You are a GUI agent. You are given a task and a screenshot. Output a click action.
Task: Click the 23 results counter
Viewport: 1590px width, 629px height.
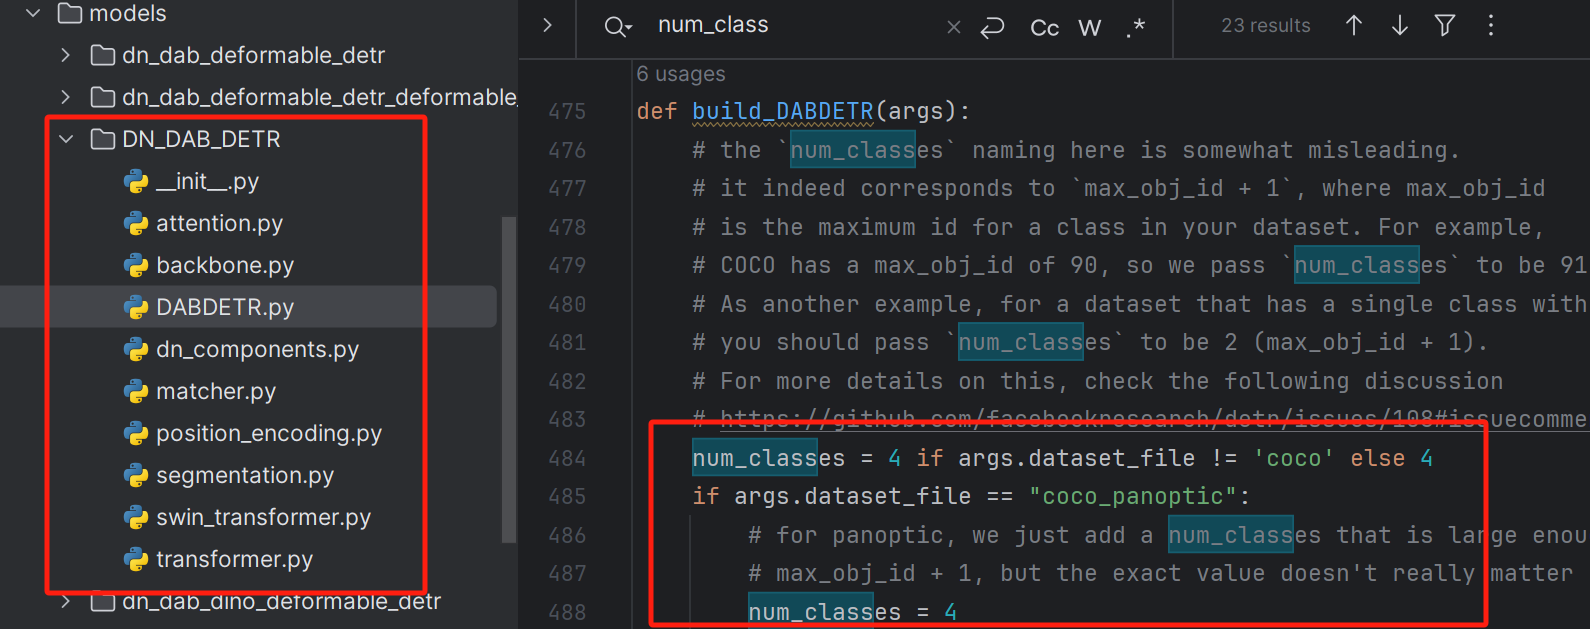1266,26
